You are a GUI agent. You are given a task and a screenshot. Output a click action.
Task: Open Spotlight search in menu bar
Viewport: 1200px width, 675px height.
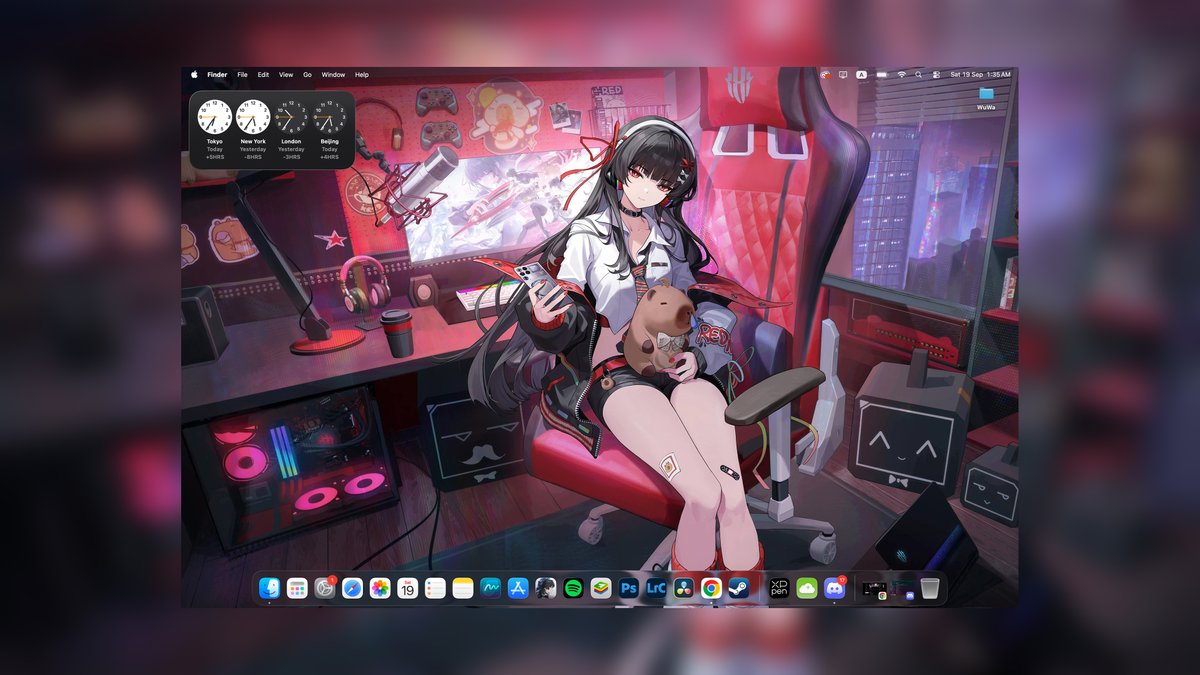919,74
